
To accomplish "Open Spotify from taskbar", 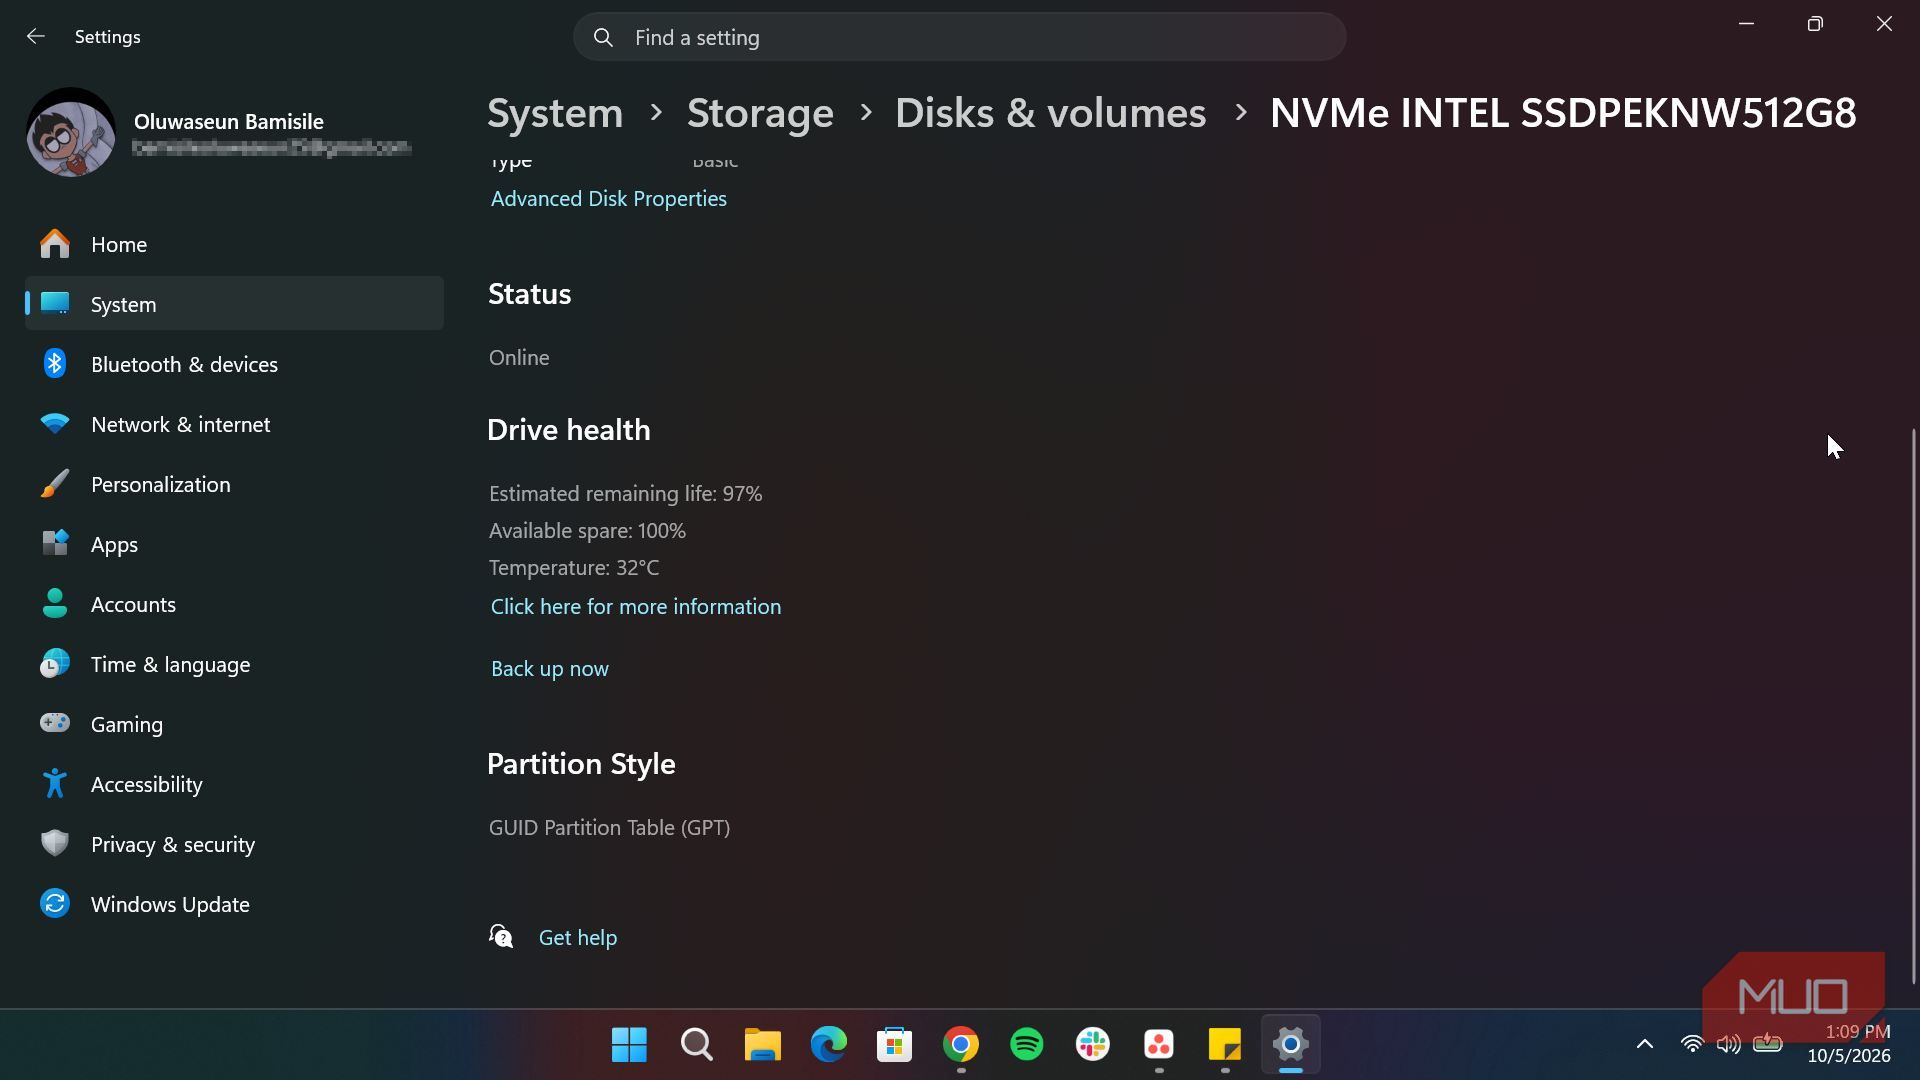I will 1027,1045.
